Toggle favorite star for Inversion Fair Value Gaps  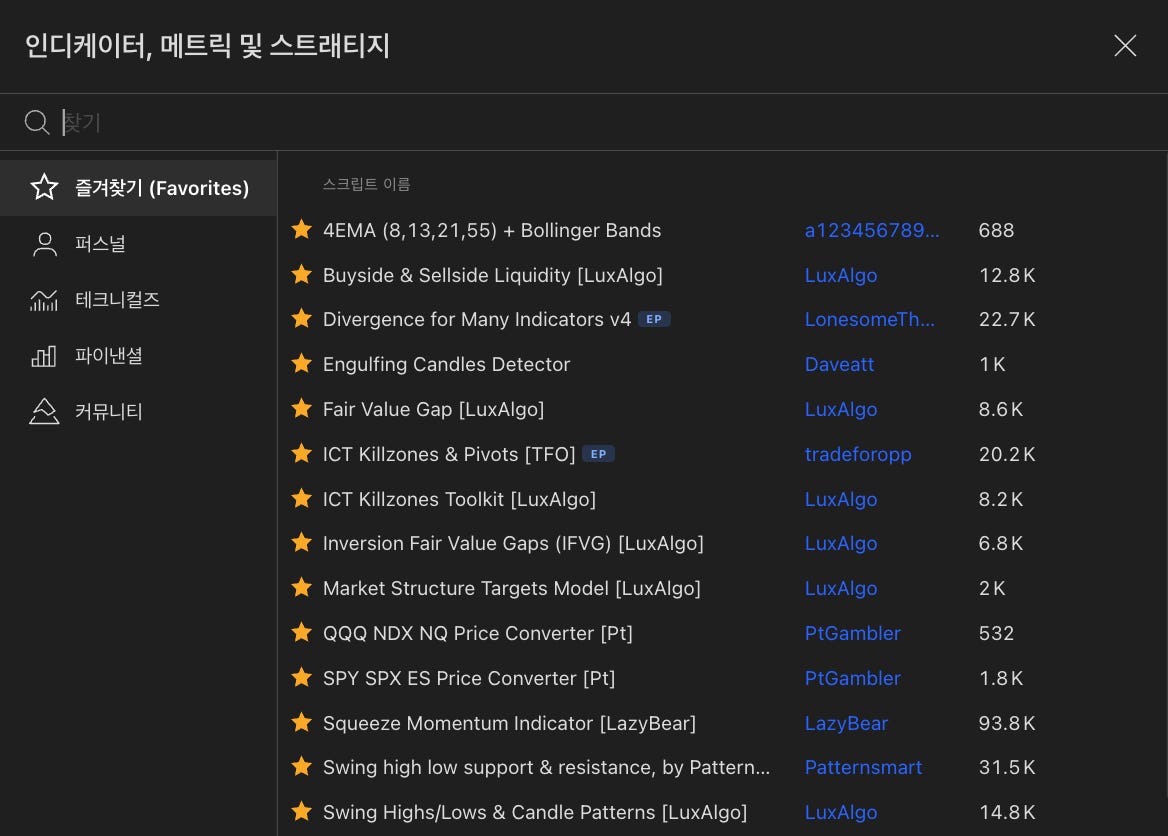coord(302,543)
